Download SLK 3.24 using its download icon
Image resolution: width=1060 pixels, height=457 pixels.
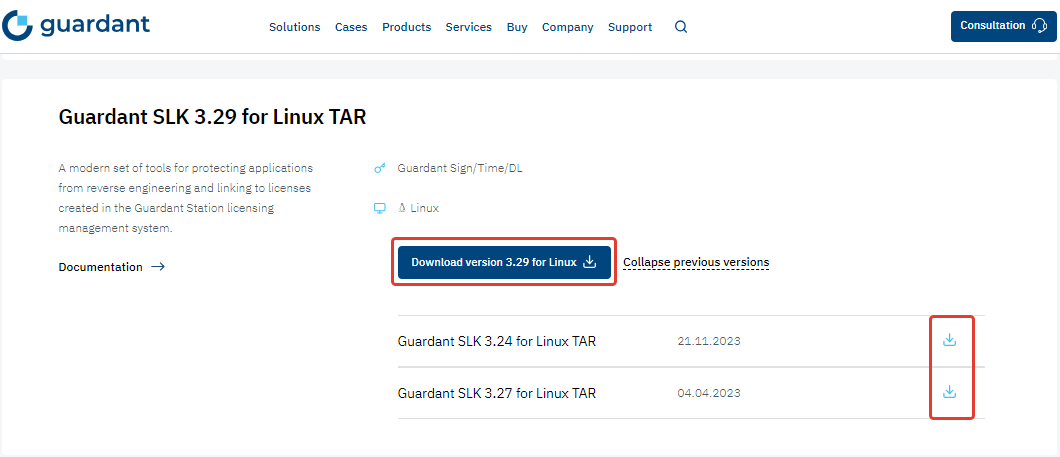click(950, 340)
